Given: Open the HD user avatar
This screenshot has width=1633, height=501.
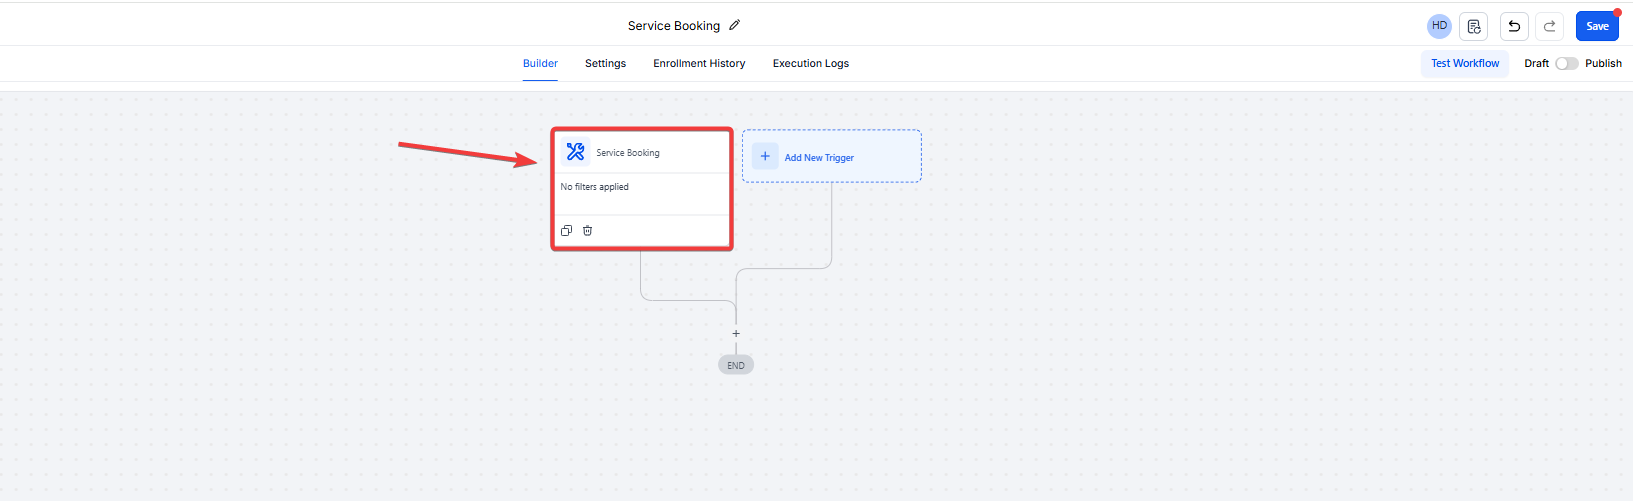Looking at the screenshot, I should 1439,26.
